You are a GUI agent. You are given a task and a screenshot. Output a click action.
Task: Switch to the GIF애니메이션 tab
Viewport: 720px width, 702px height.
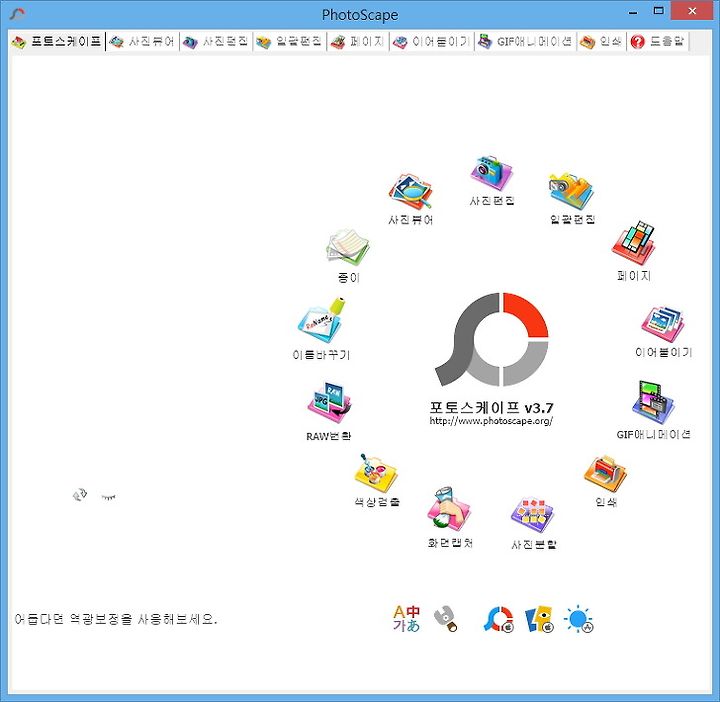525,42
